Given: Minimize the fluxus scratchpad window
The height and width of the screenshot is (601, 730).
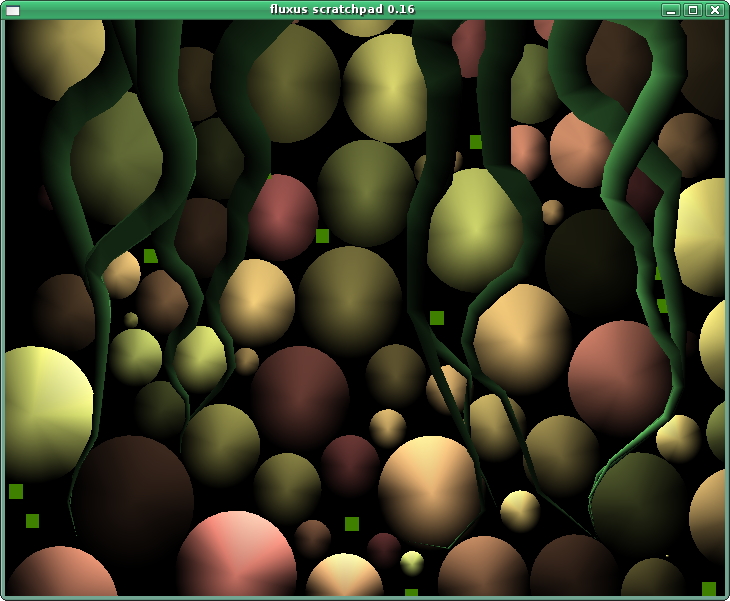Looking at the screenshot, I should coord(671,10).
